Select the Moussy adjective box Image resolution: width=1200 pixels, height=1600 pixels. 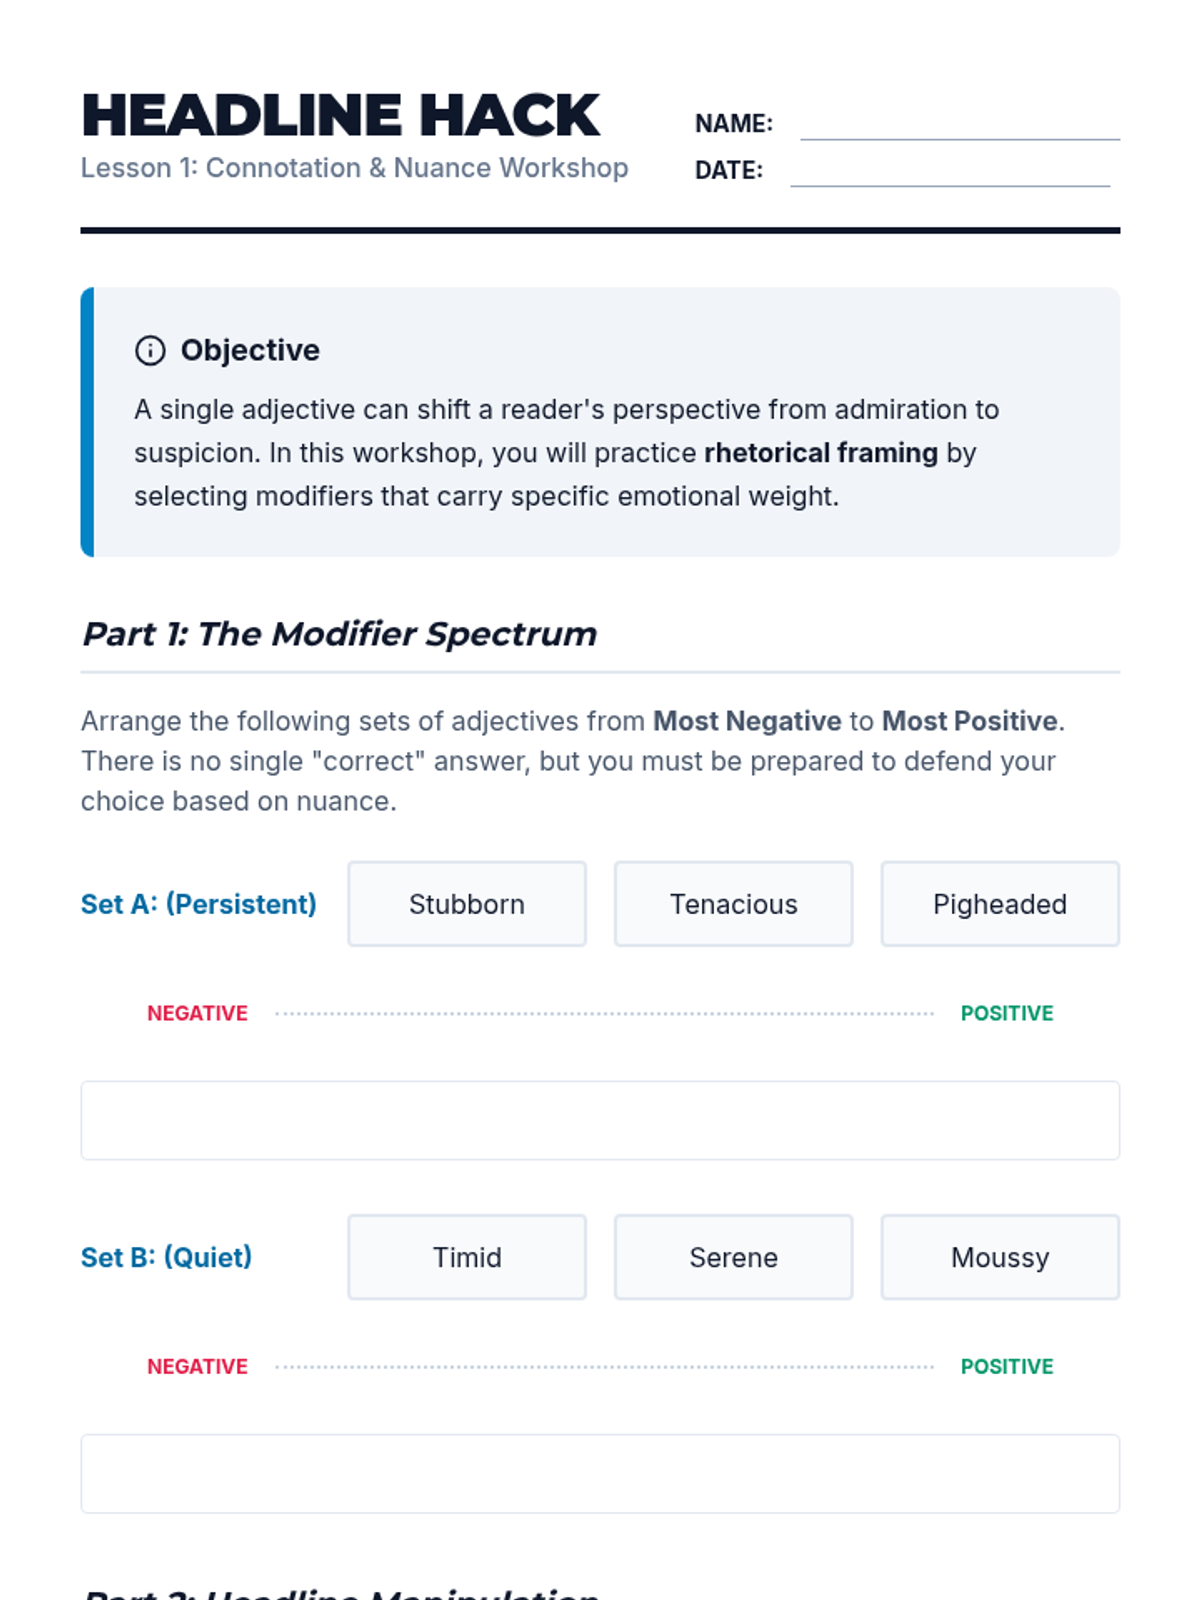tap(1000, 1257)
